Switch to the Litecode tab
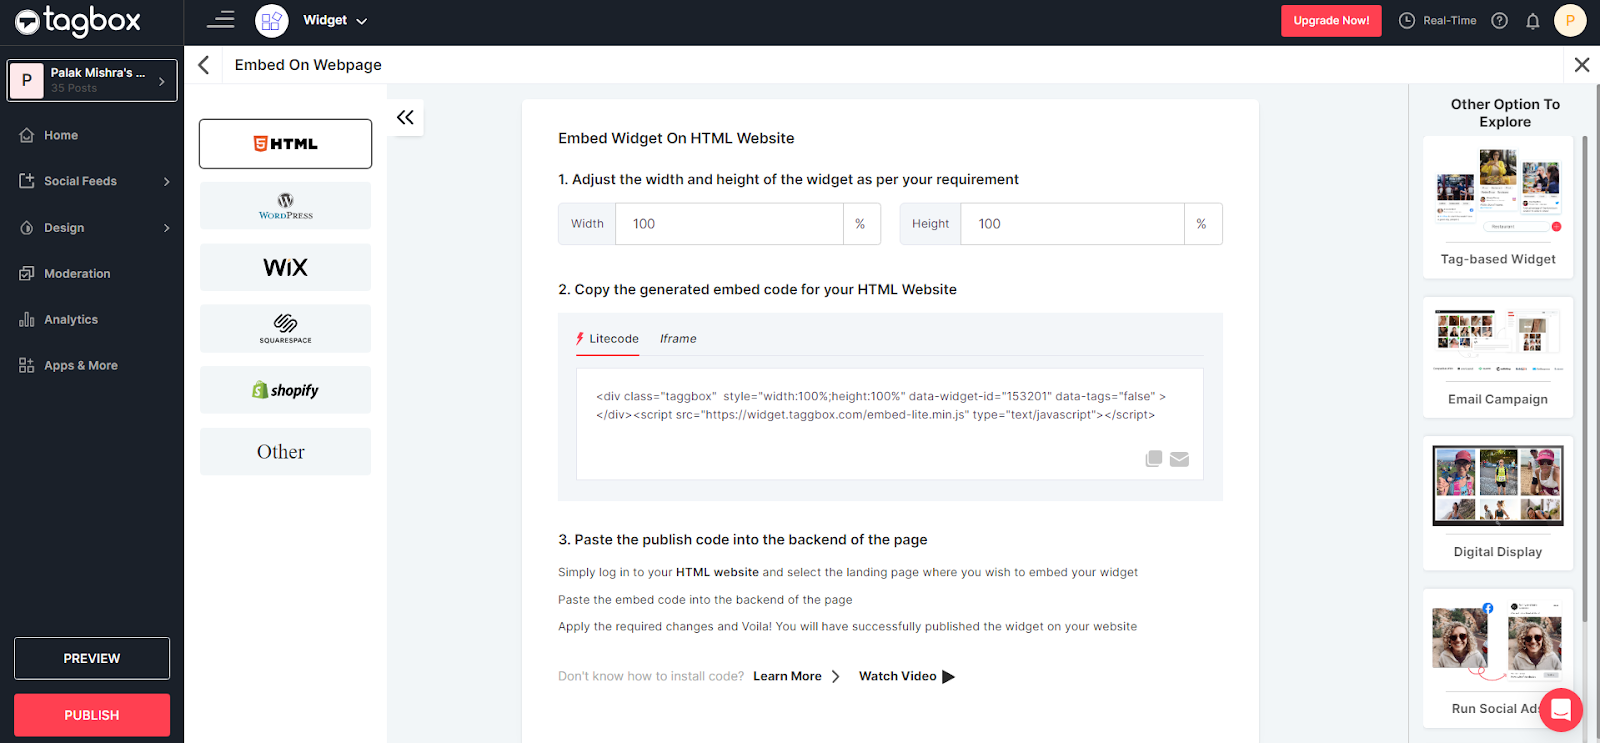 (x=607, y=339)
